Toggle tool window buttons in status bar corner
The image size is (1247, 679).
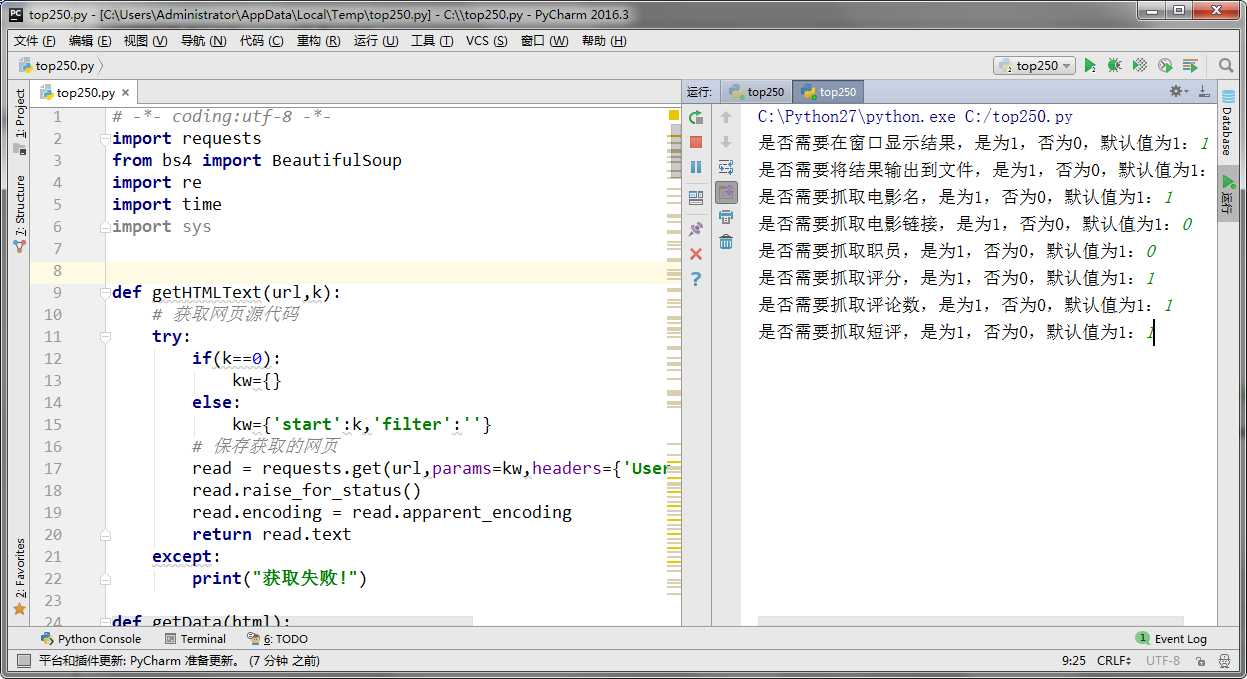pyautogui.click(x=22, y=661)
